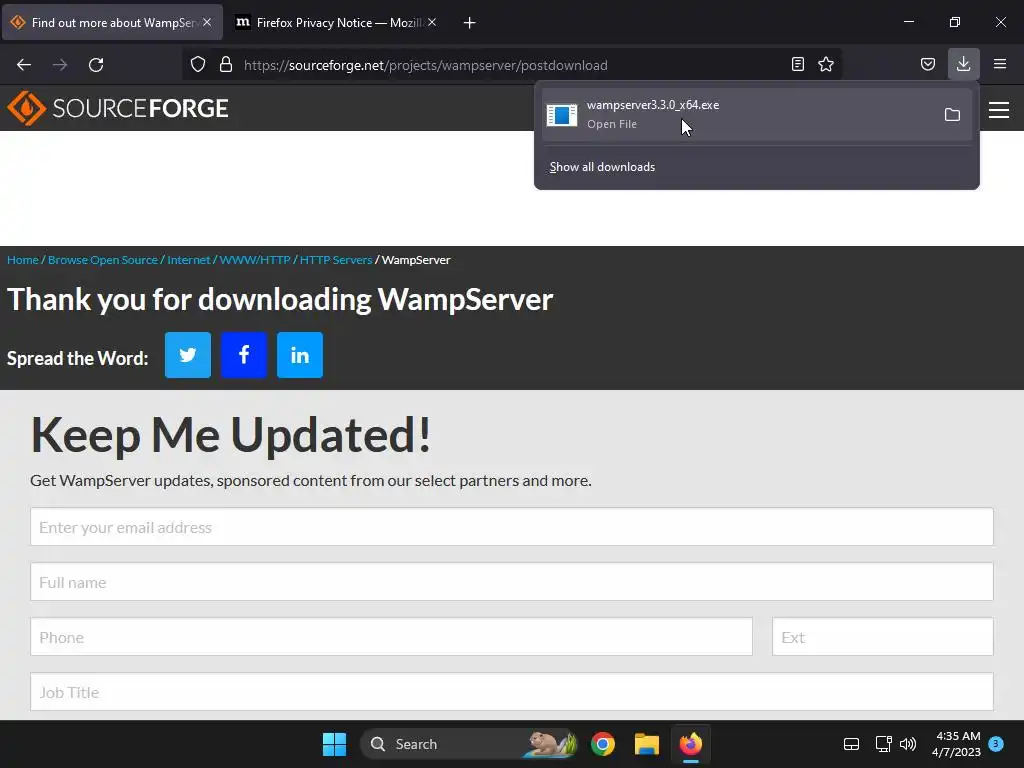The width and height of the screenshot is (1024, 768).
Task: Open the Internet breadcrumb link
Action: [189, 260]
